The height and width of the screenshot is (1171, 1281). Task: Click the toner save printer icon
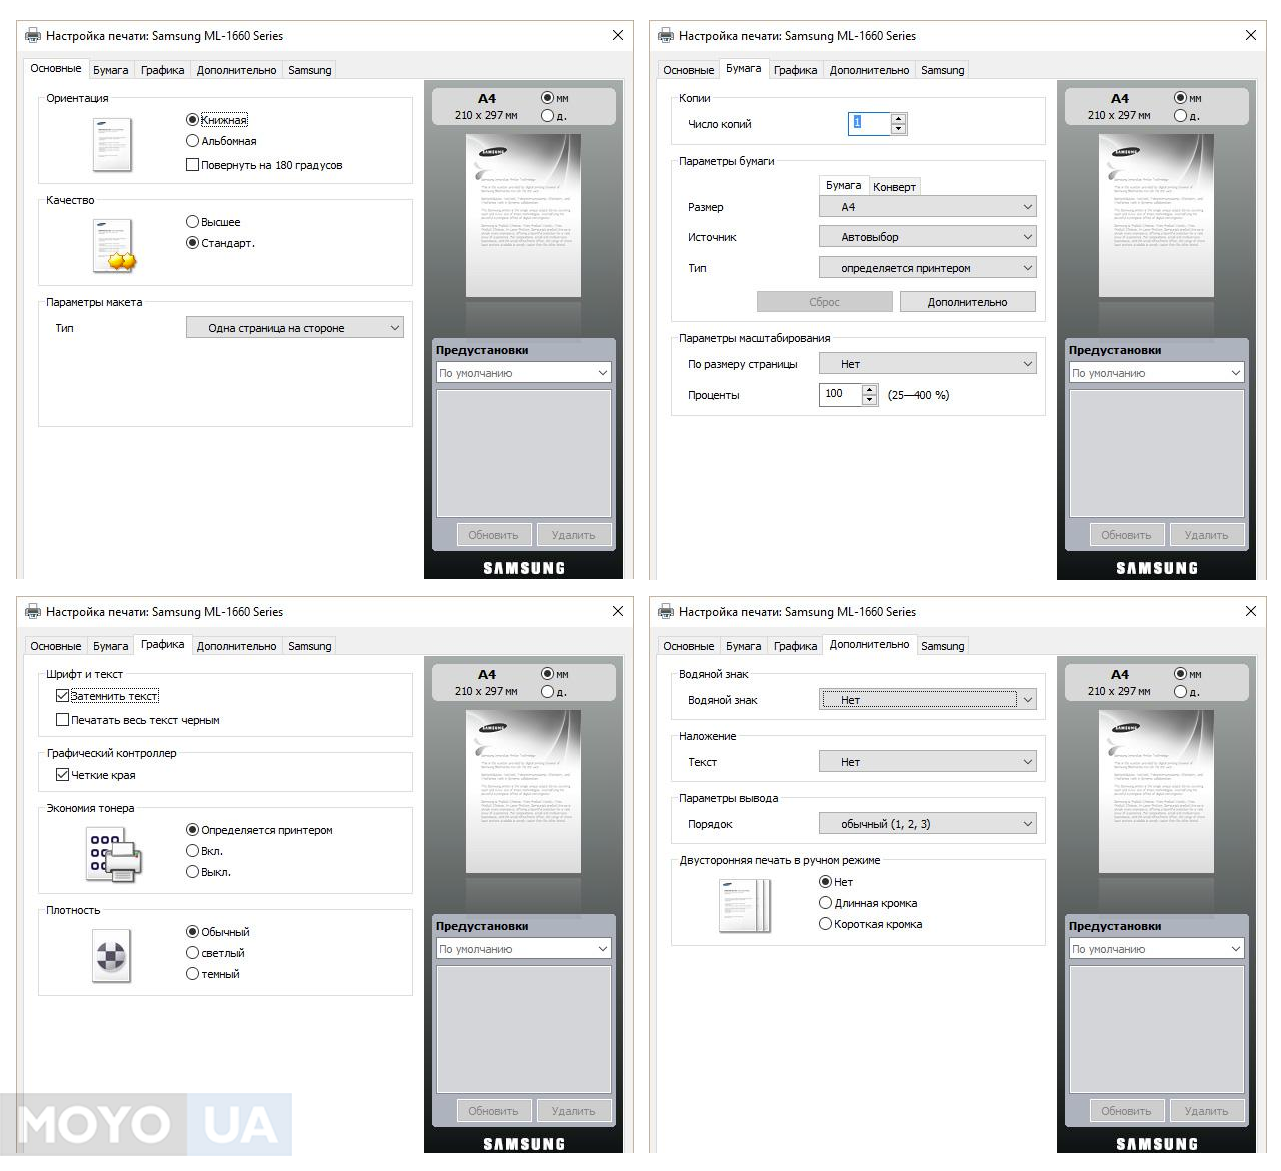pos(113,856)
